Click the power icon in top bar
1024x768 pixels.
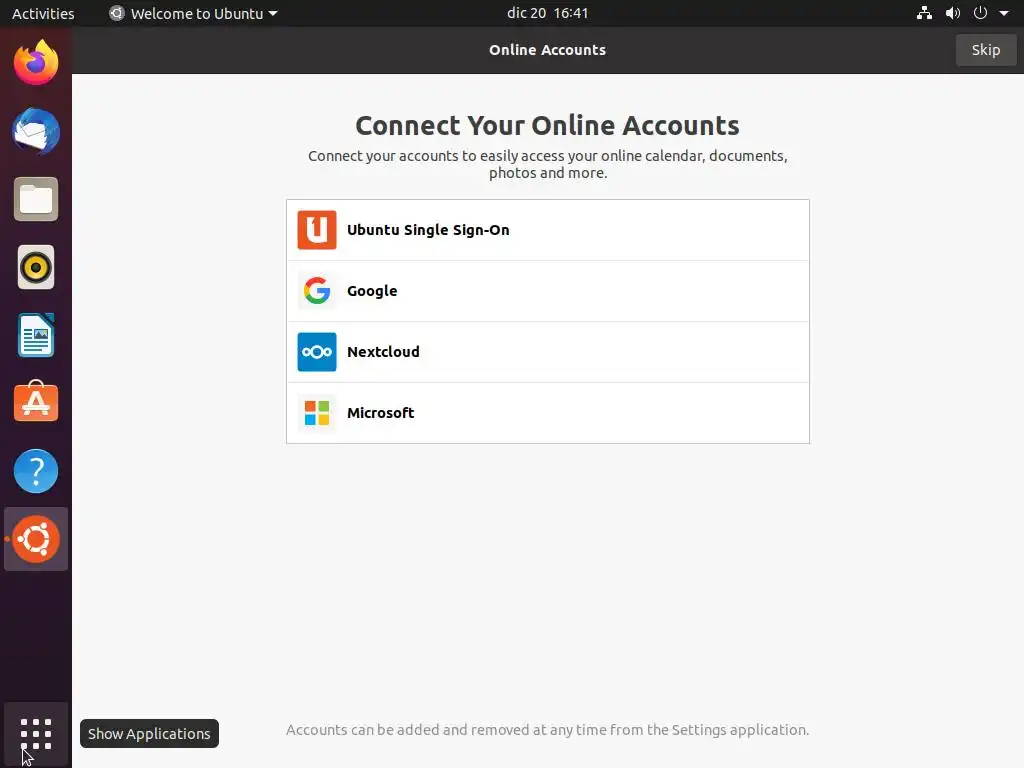[x=980, y=13]
